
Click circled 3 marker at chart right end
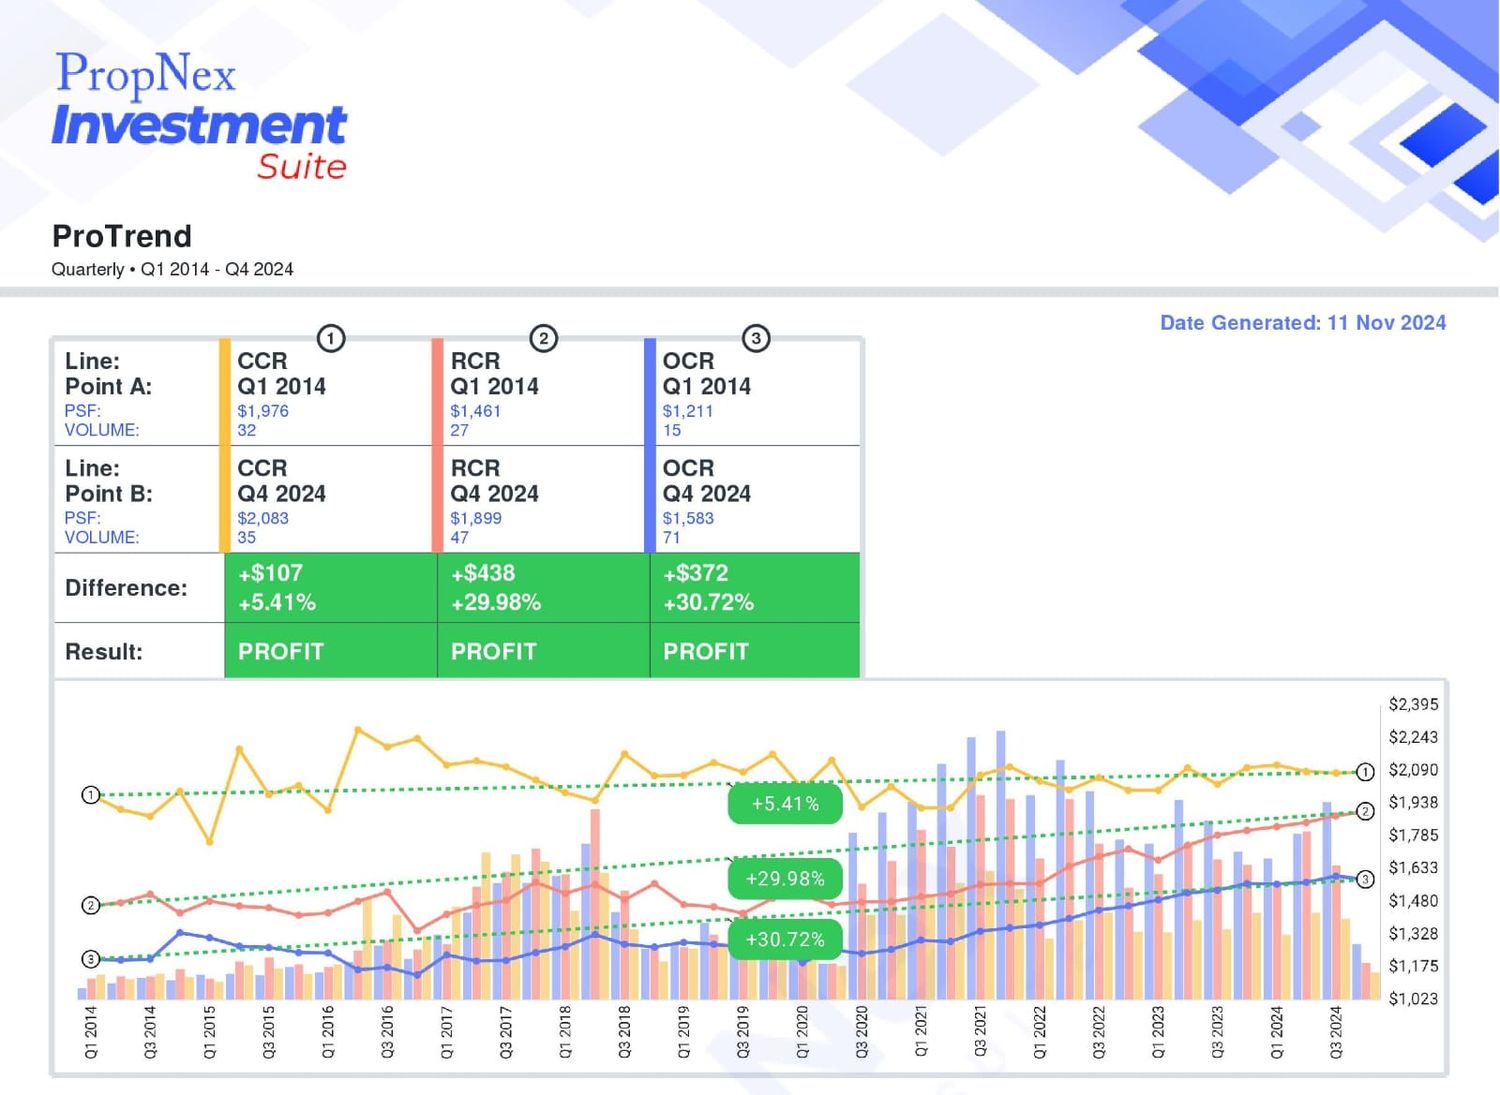click(x=1365, y=879)
